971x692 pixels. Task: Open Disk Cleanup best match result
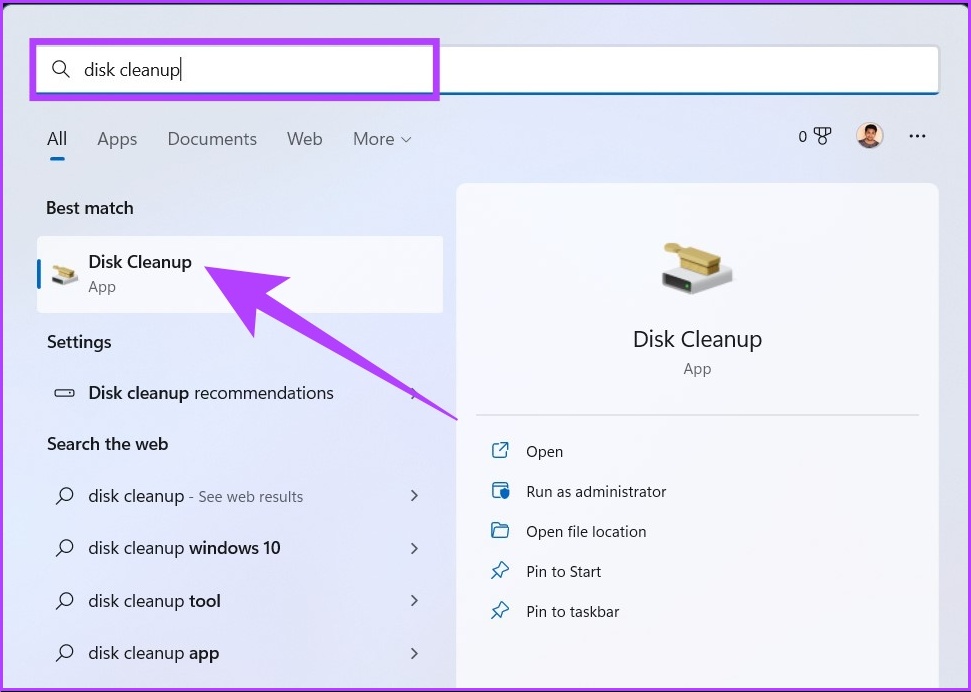140,273
